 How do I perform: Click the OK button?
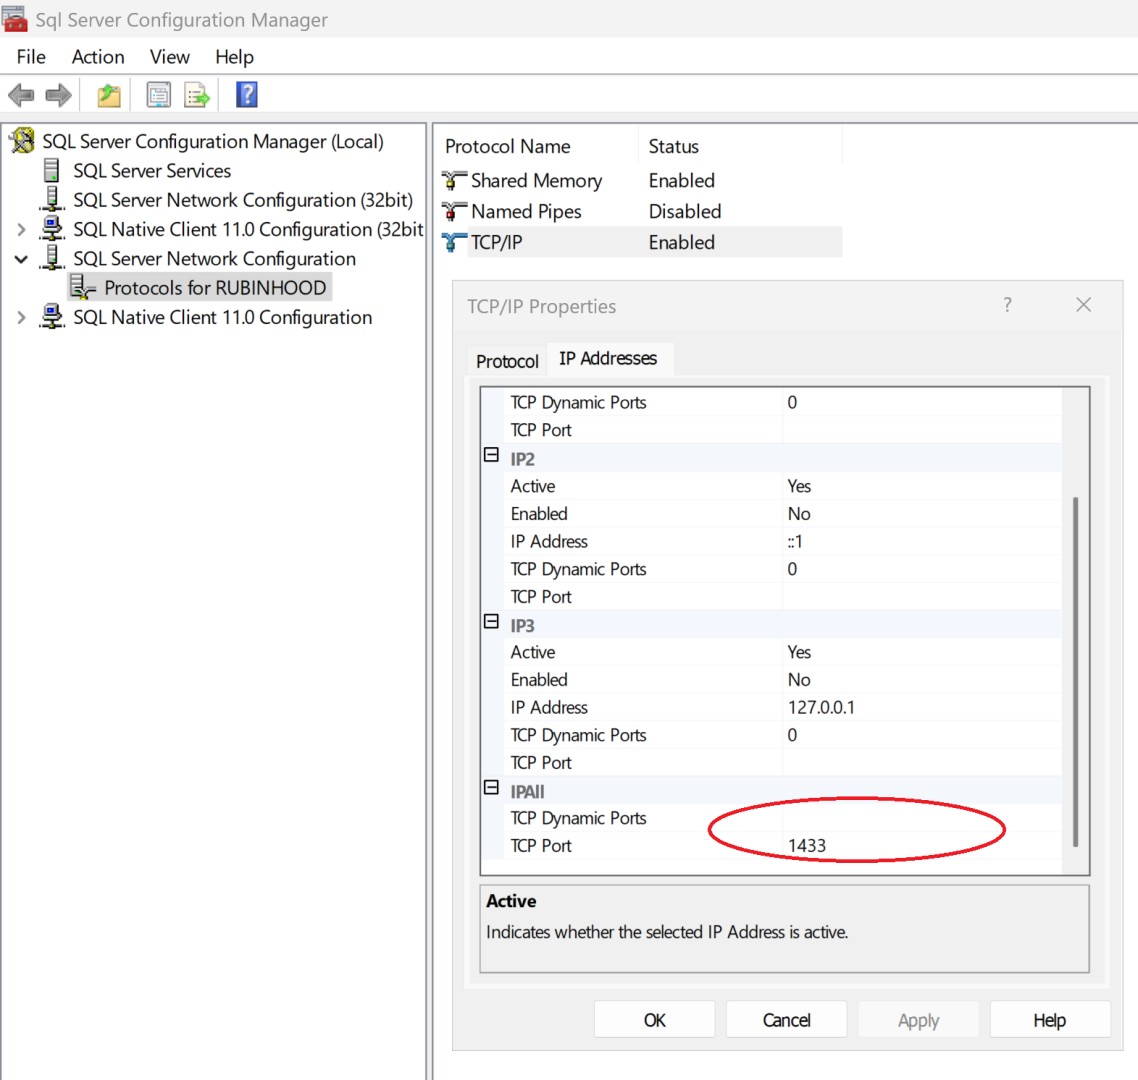point(655,1020)
